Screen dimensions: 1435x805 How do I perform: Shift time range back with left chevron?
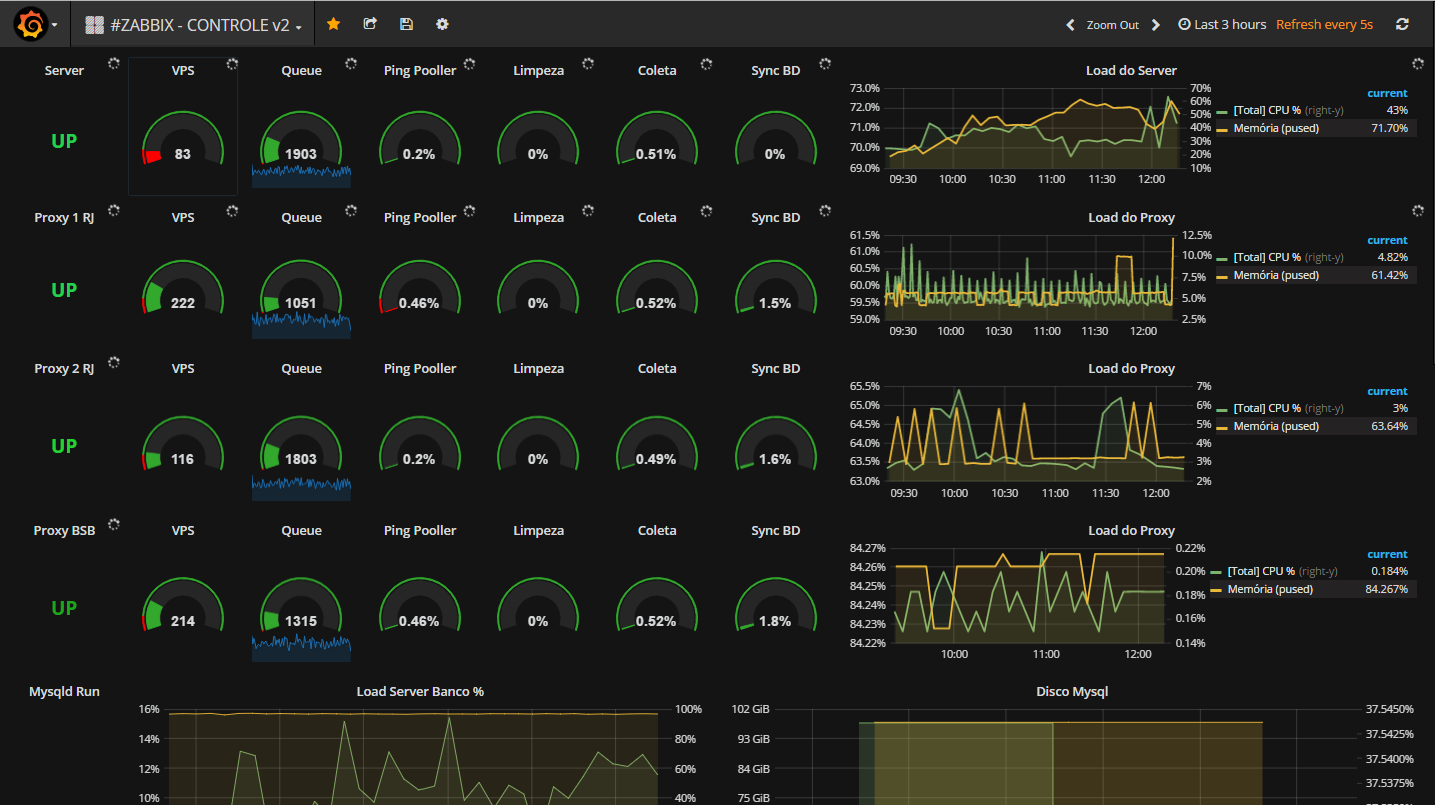1070,25
